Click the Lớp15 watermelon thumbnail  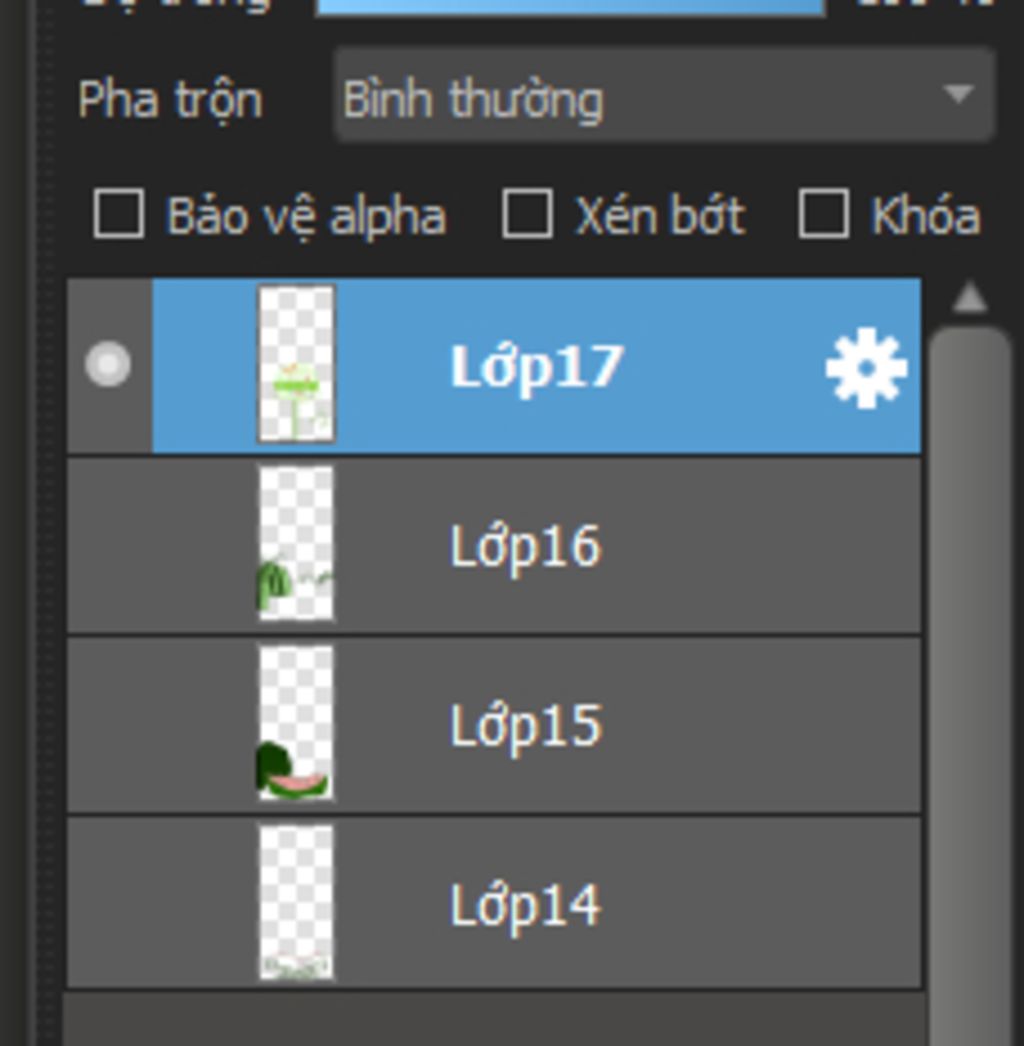[296, 723]
